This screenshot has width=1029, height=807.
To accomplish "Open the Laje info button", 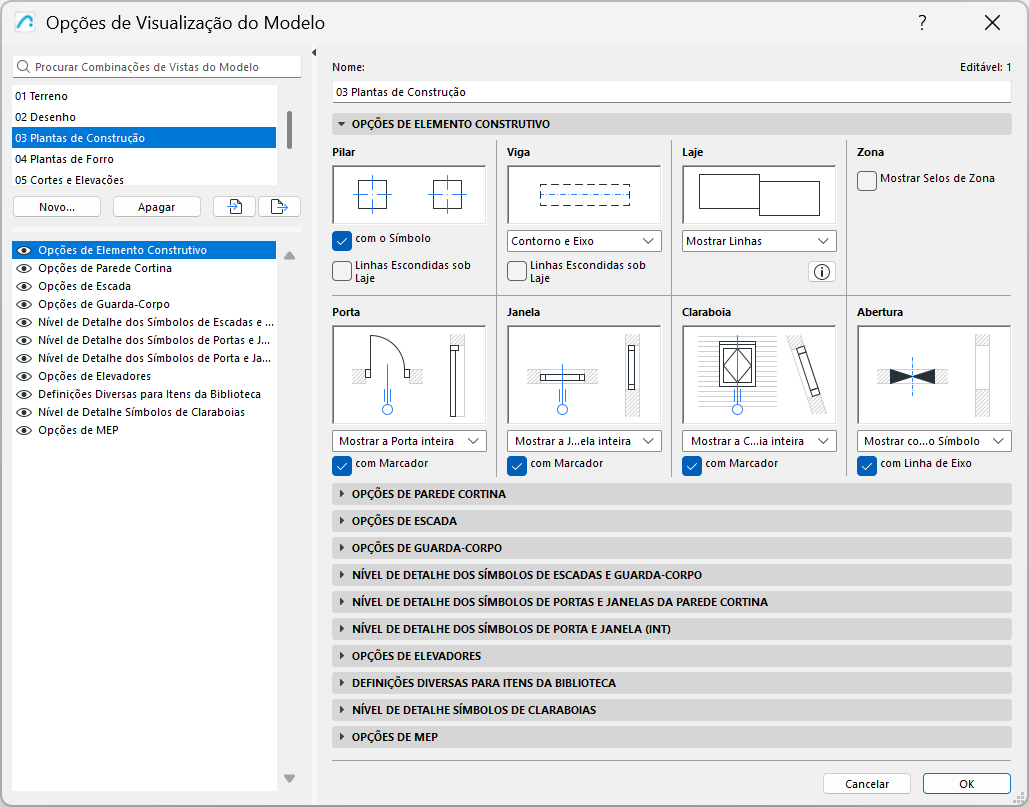I will (x=821, y=271).
